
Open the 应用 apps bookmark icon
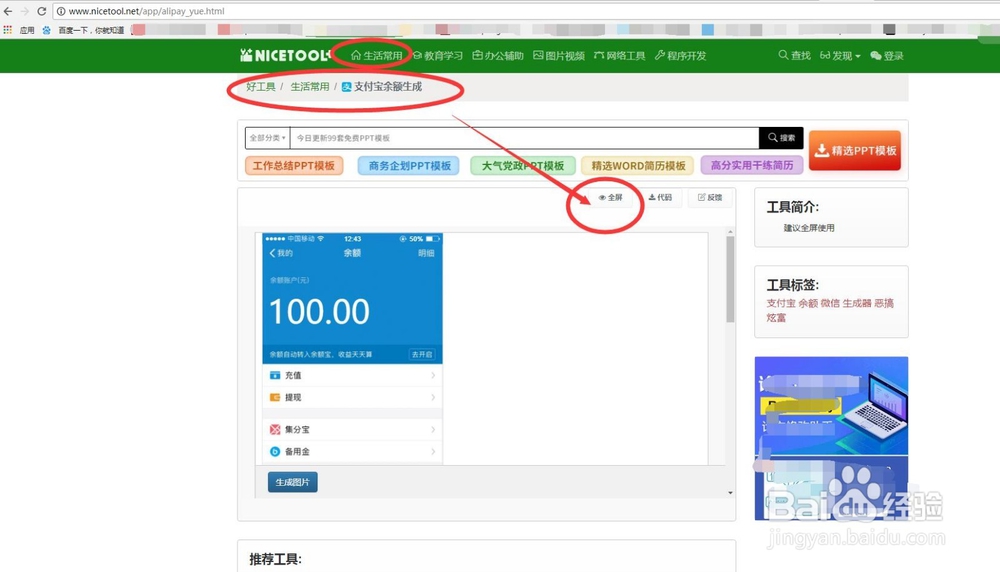tap(8, 30)
